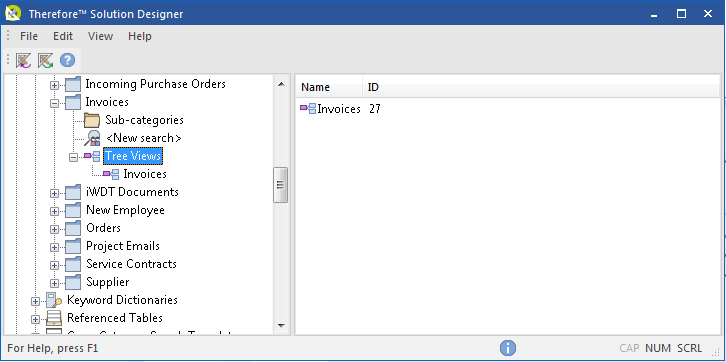Open the View menu
The height and width of the screenshot is (362, 726).
pos(100,36)
